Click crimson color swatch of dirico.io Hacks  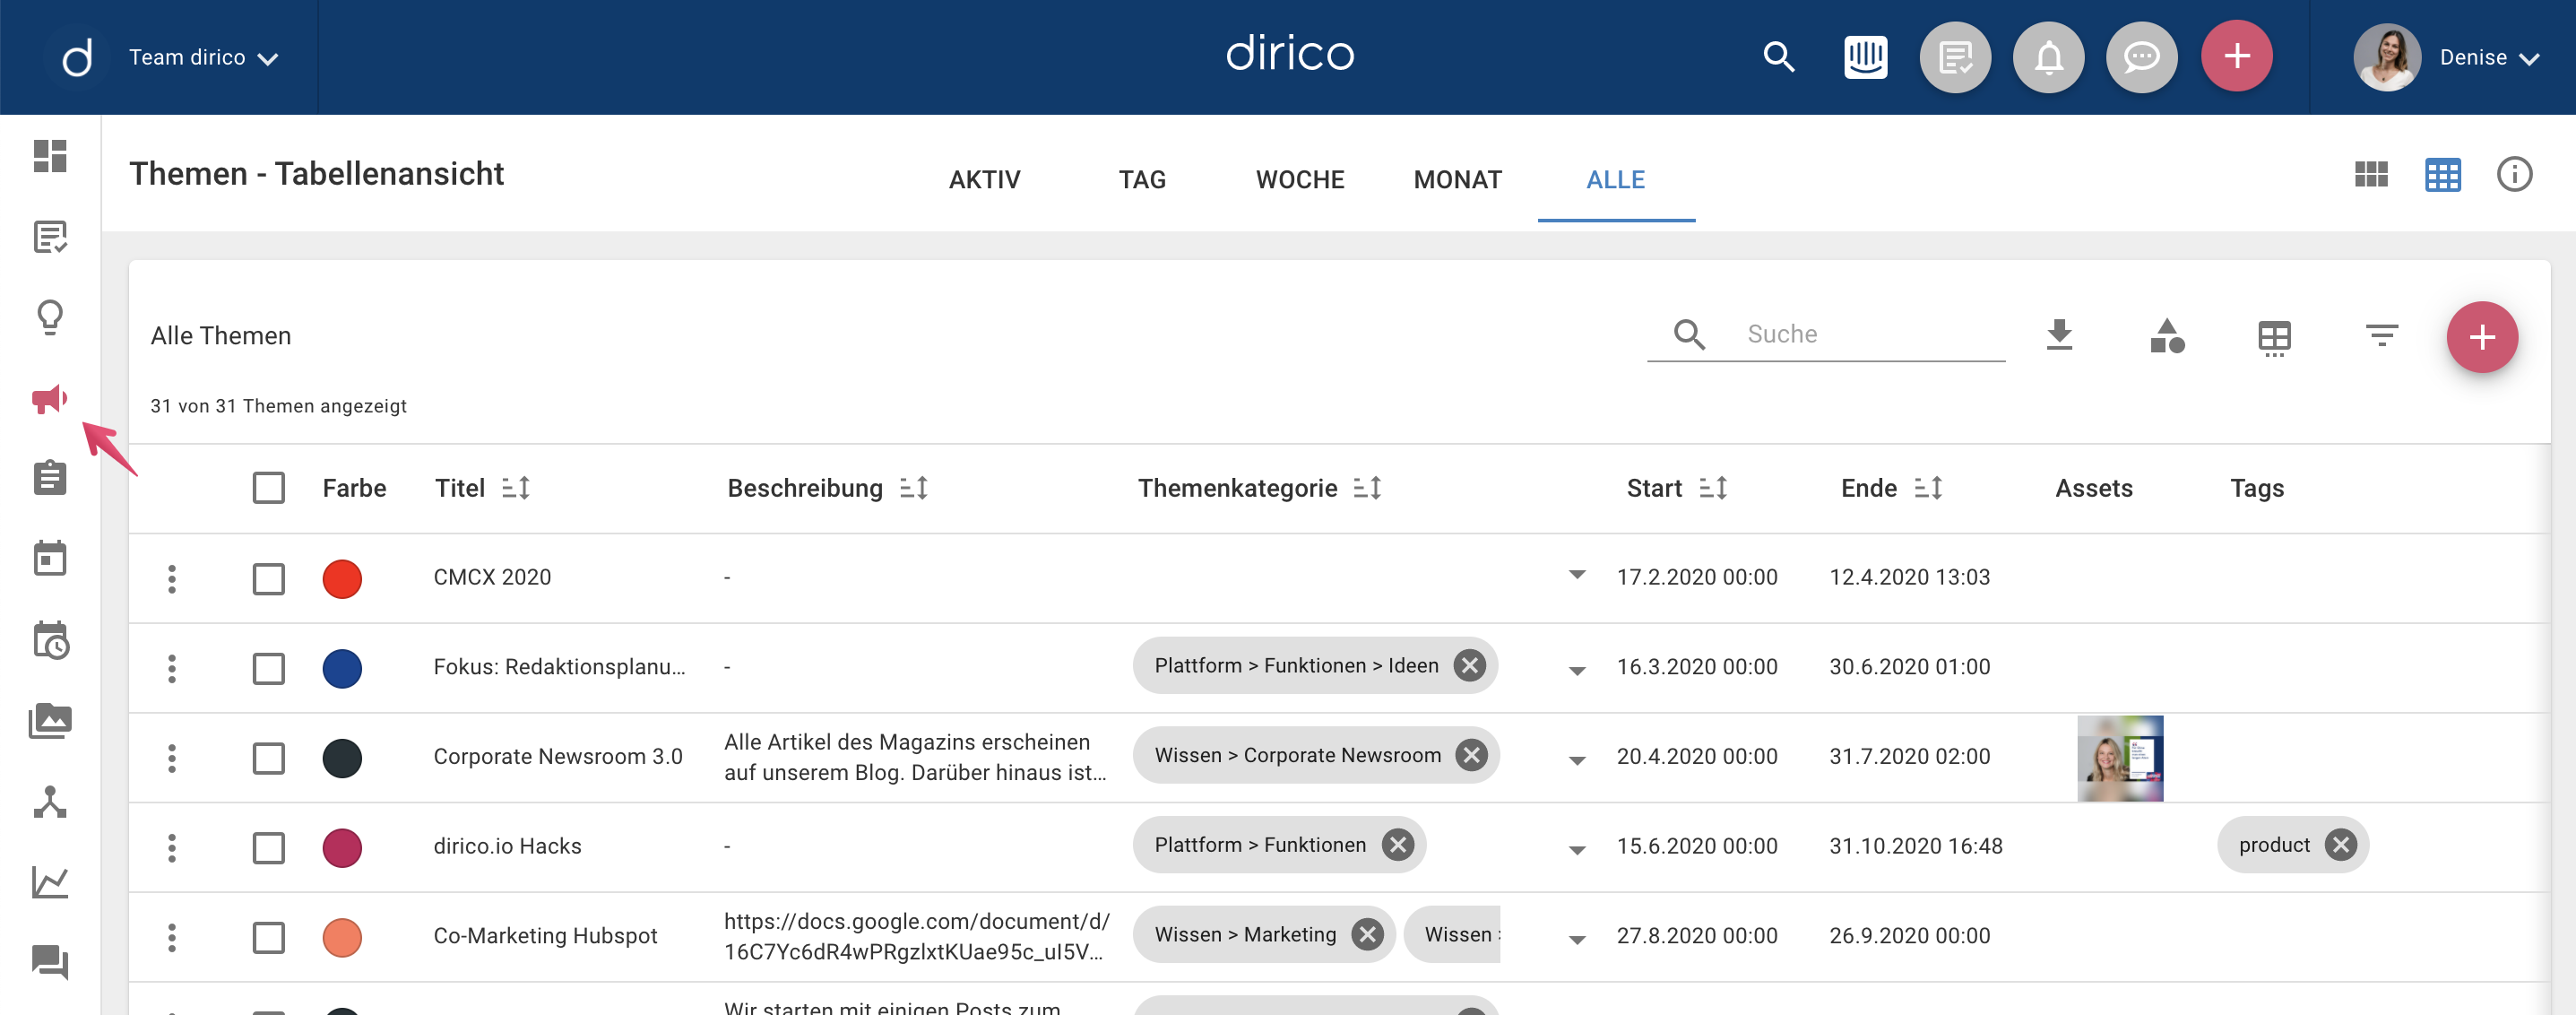(x=342, y=848)
